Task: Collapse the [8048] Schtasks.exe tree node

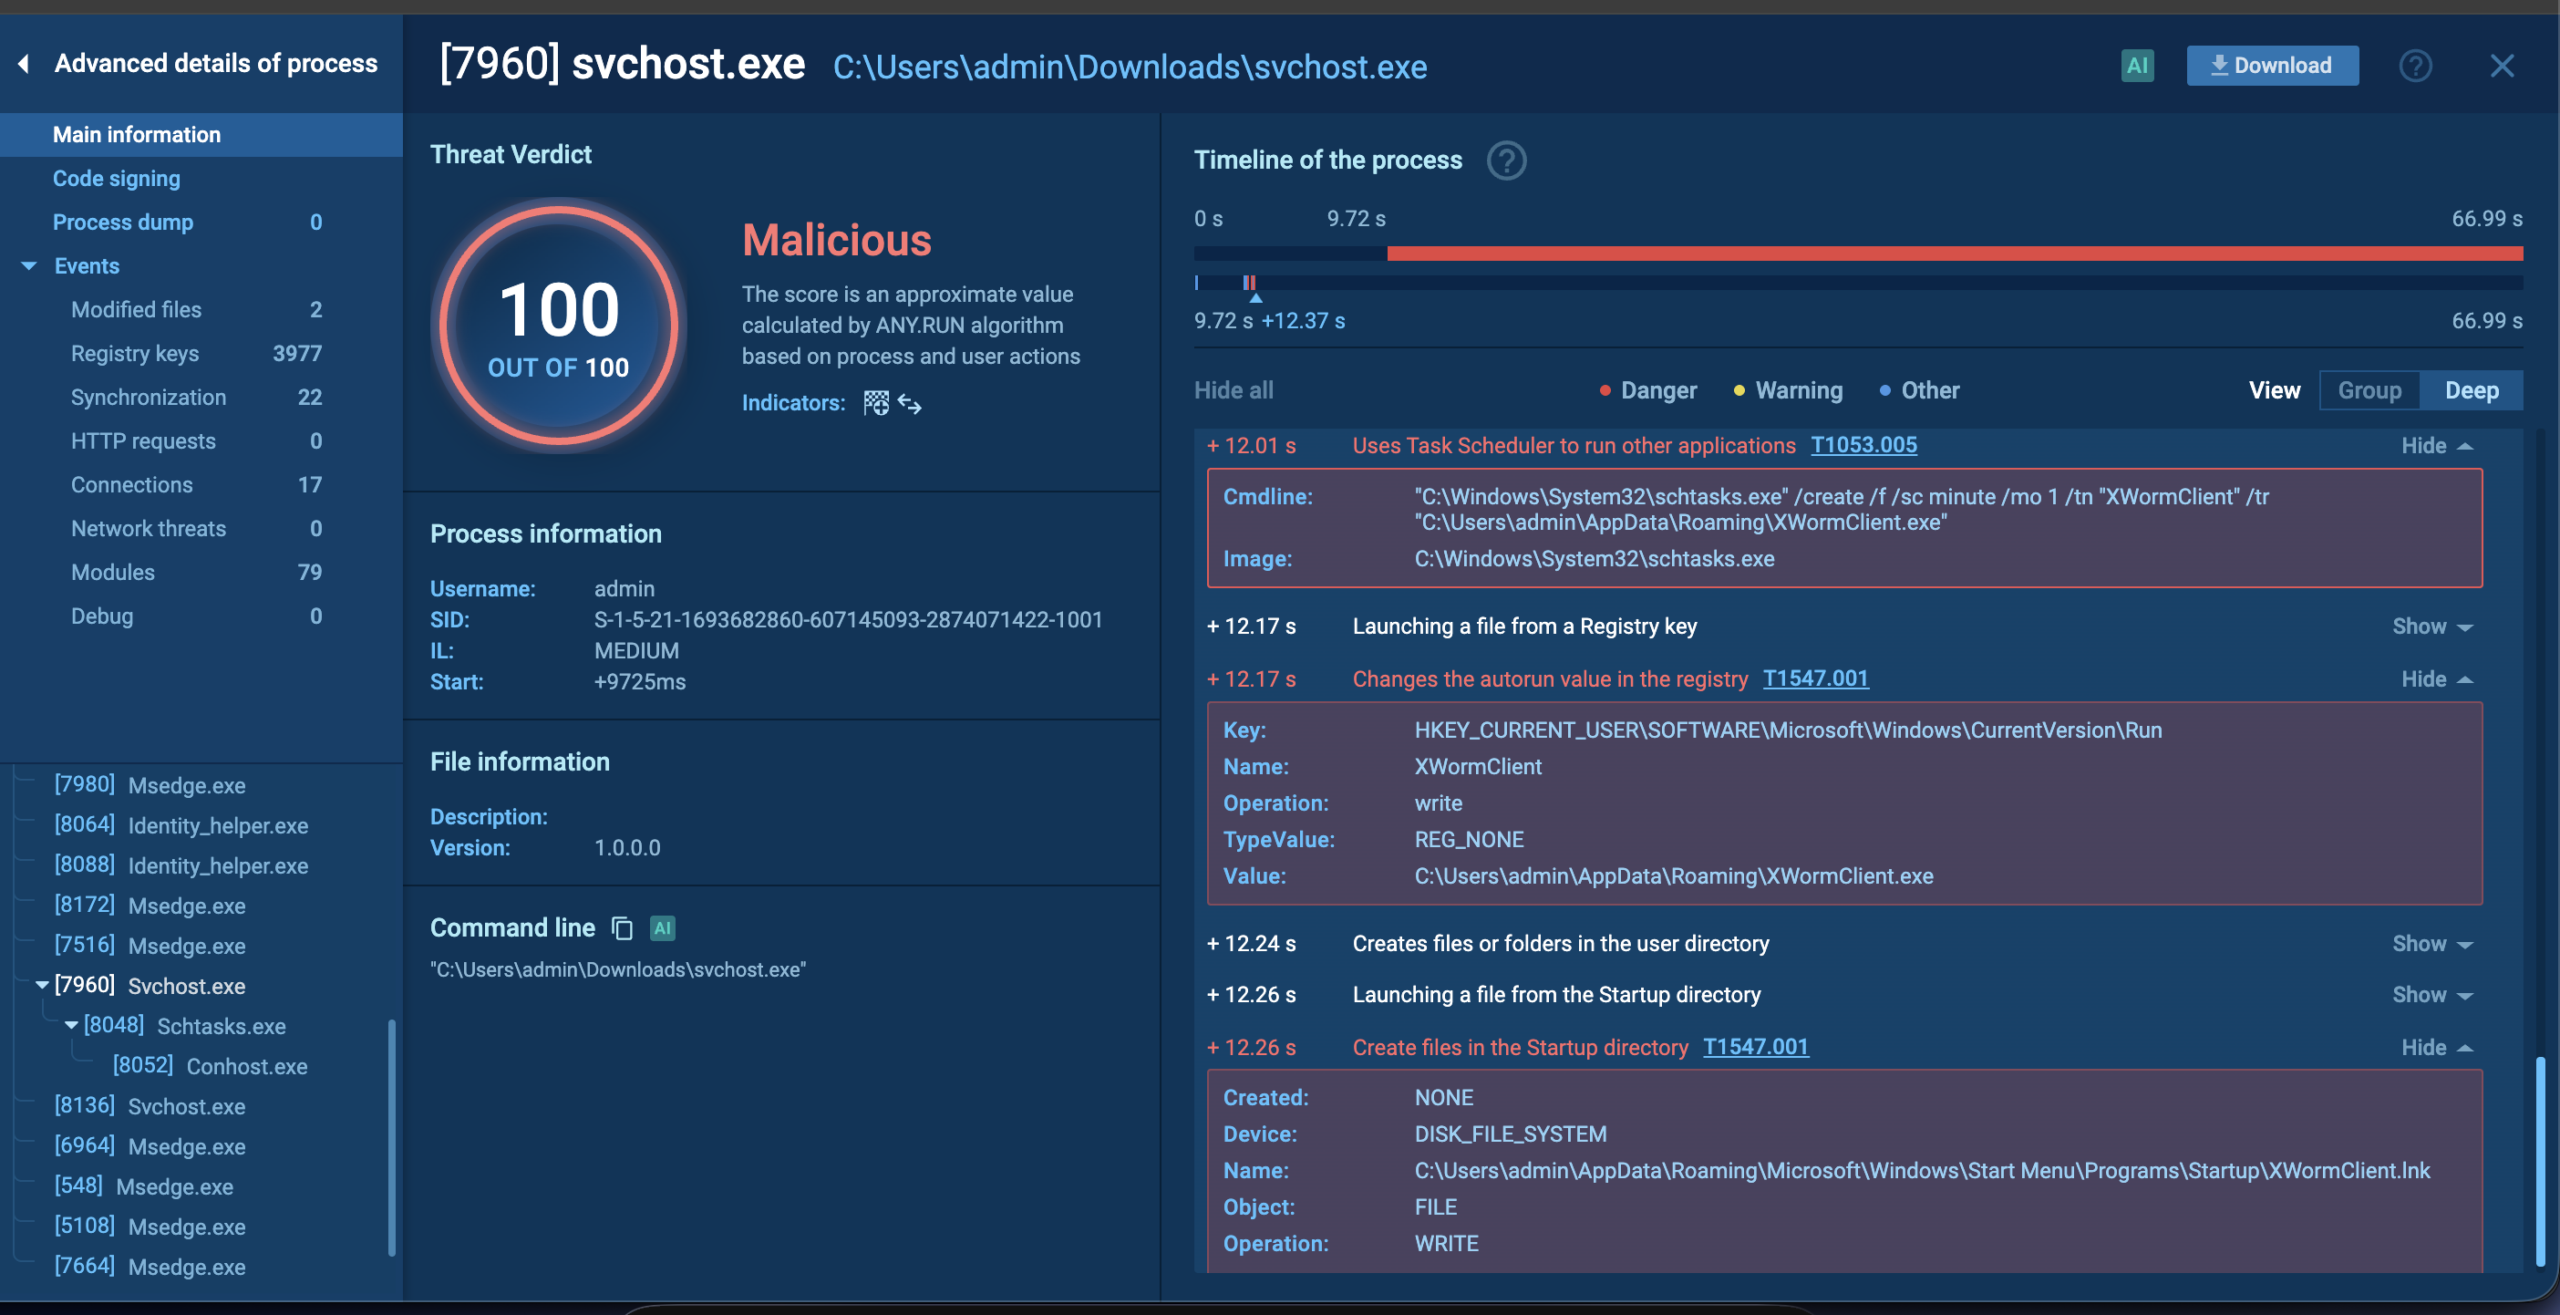Action: tap(71, 1025)
